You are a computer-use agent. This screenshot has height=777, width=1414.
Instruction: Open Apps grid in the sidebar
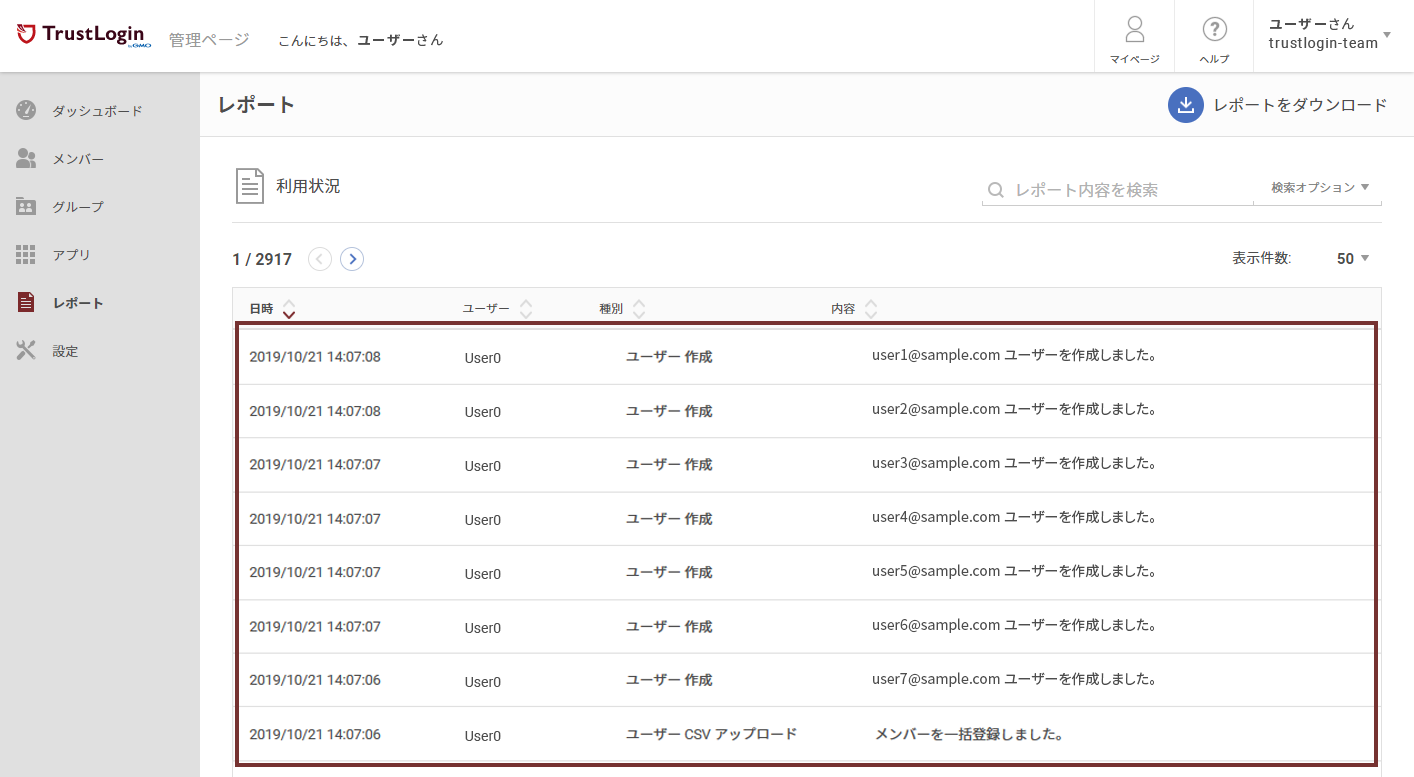[x=71, y=255]
